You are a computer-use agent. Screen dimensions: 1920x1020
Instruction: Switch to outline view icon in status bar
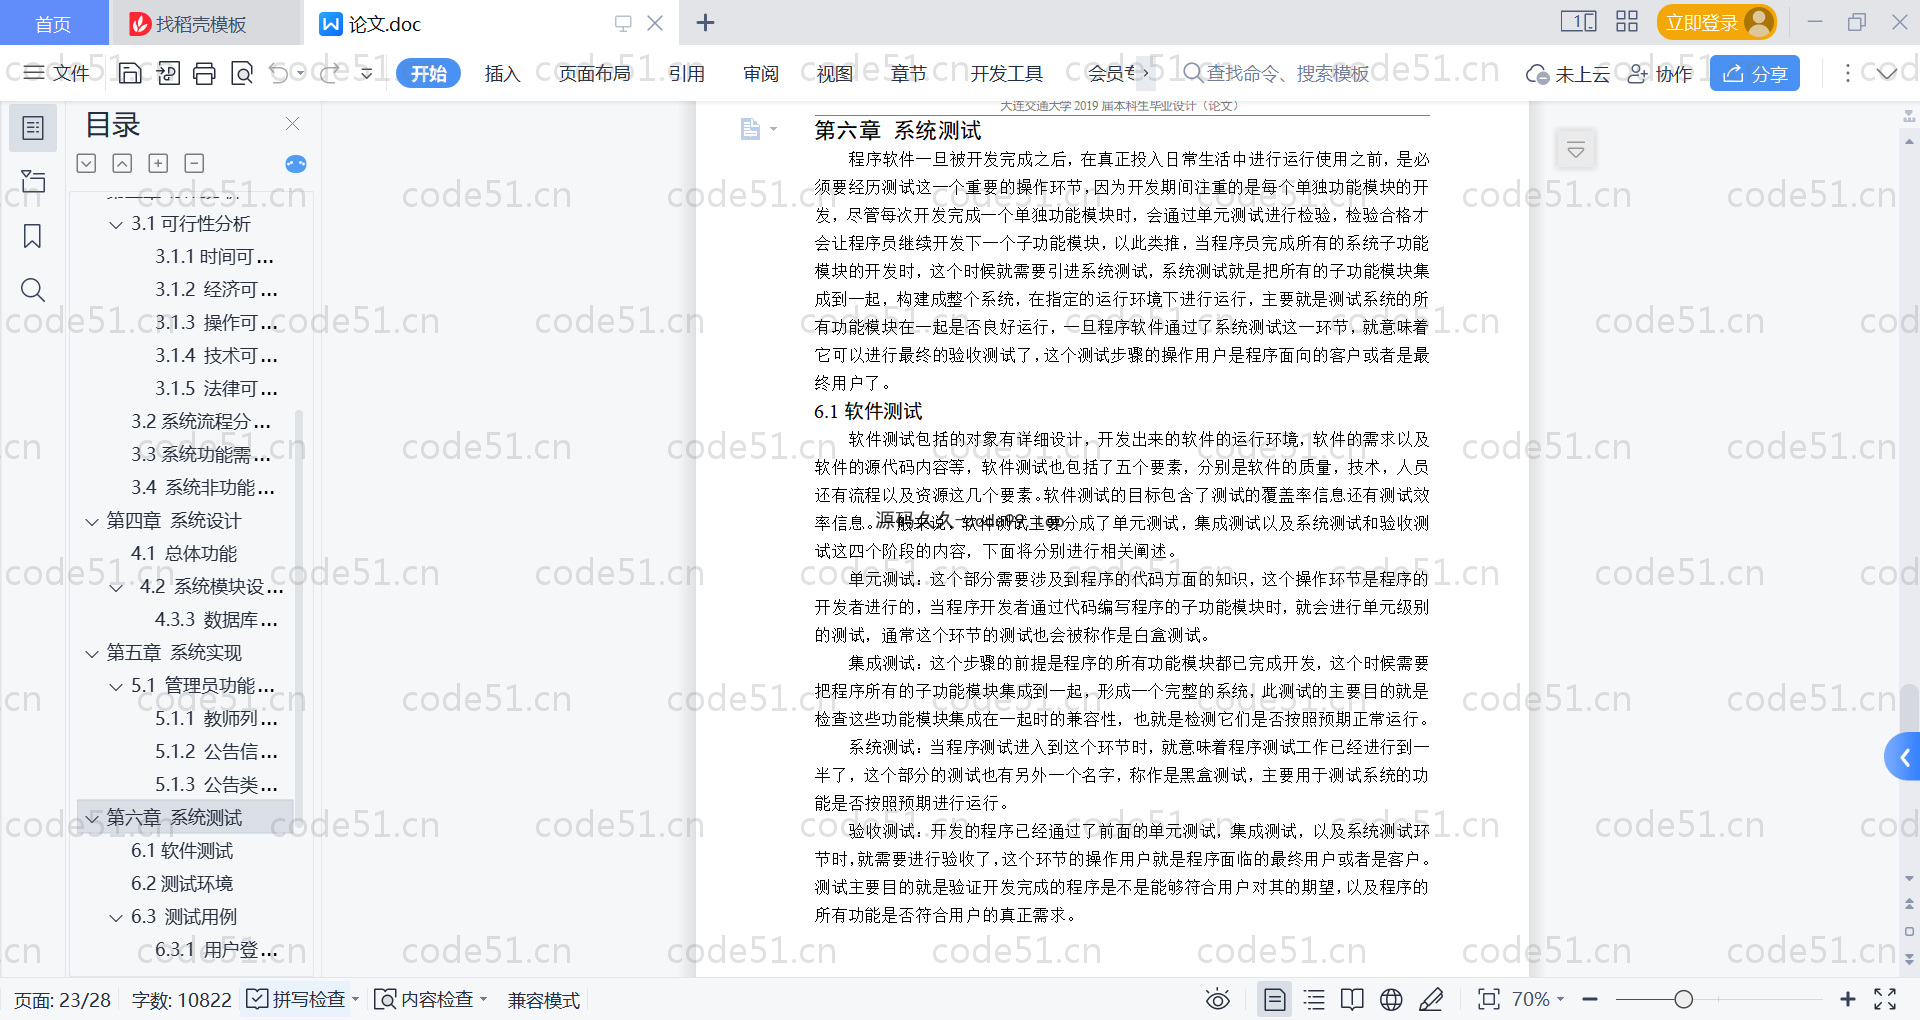(1314, 999)
